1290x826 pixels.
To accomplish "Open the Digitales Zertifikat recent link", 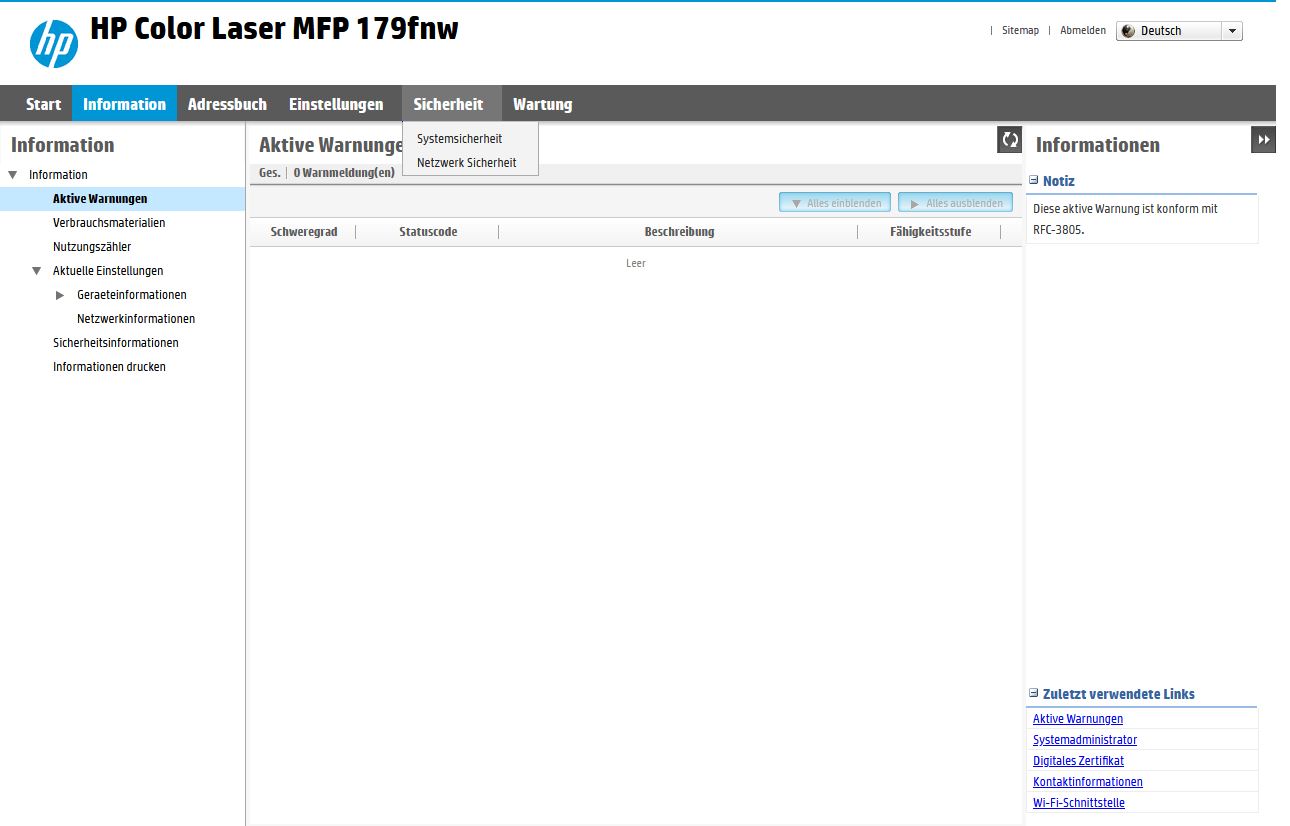I will coord(1078,761).
